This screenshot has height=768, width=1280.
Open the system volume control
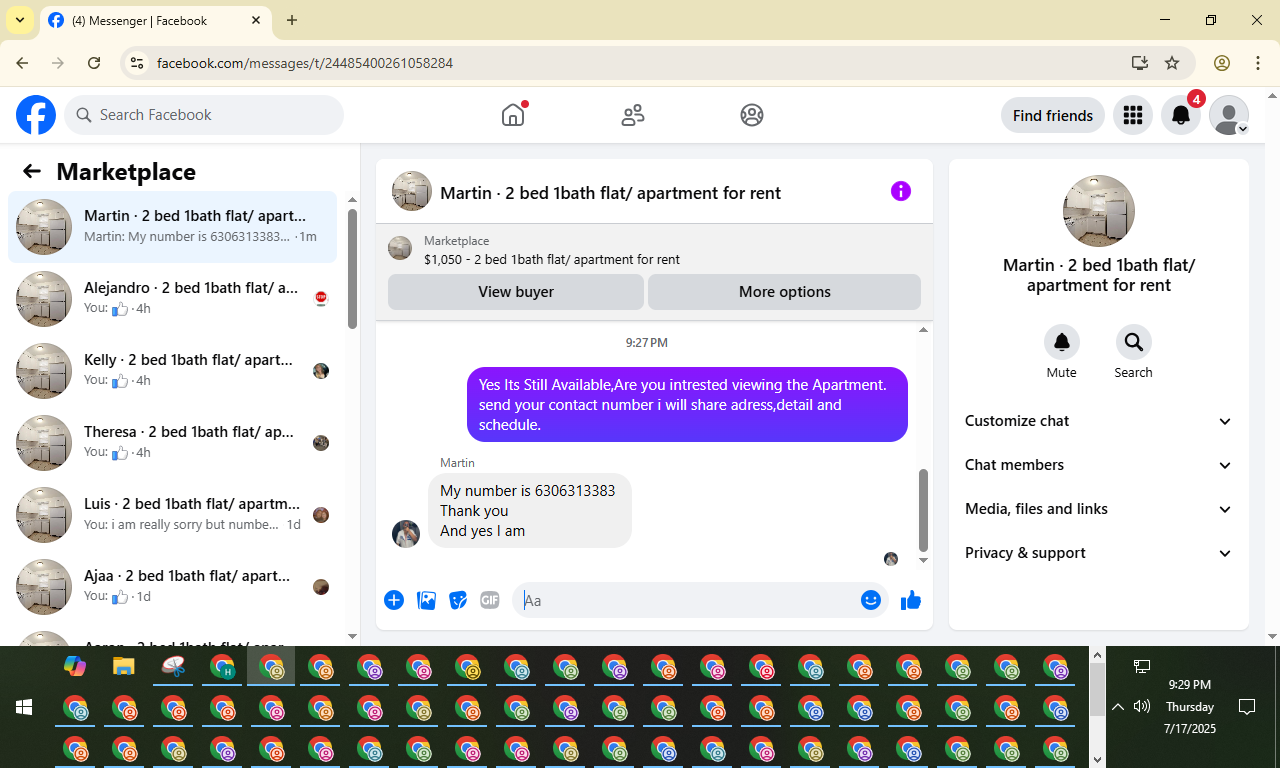click(x=1142, y=707)
